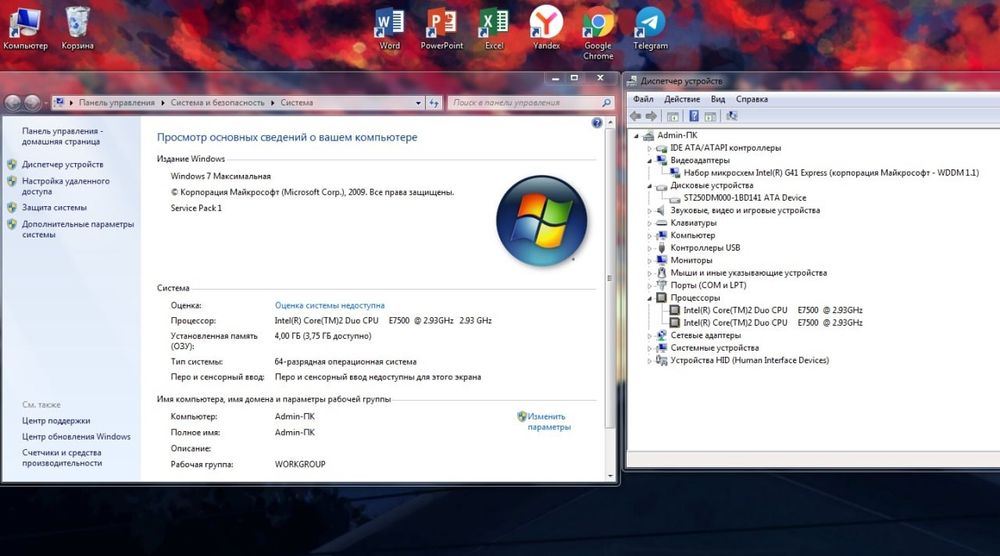Click the back arrow in Device Manager toolbar
The image size is (1000, 556).
click(x=637, y=116)
